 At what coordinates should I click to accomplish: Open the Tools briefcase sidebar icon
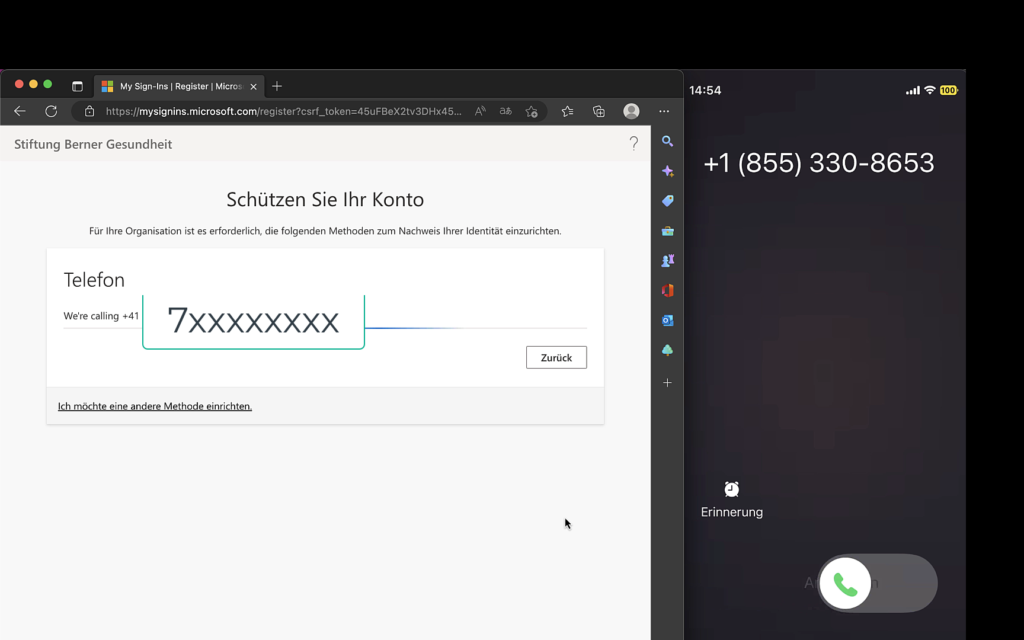pos(667,231)
